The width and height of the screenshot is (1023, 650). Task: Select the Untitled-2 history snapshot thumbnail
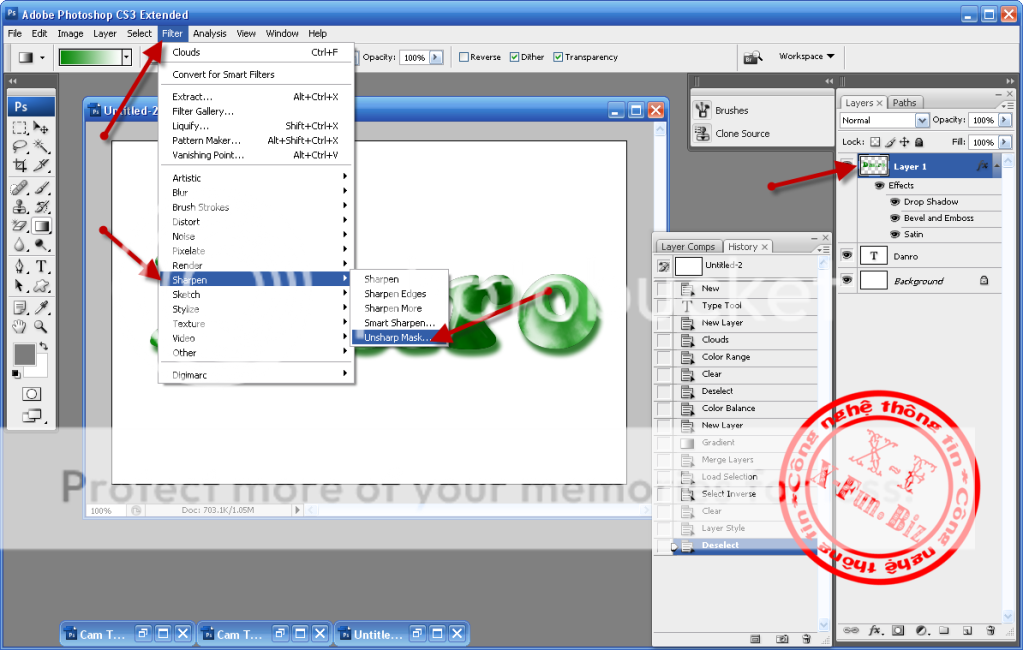click(x=688, y=266)
